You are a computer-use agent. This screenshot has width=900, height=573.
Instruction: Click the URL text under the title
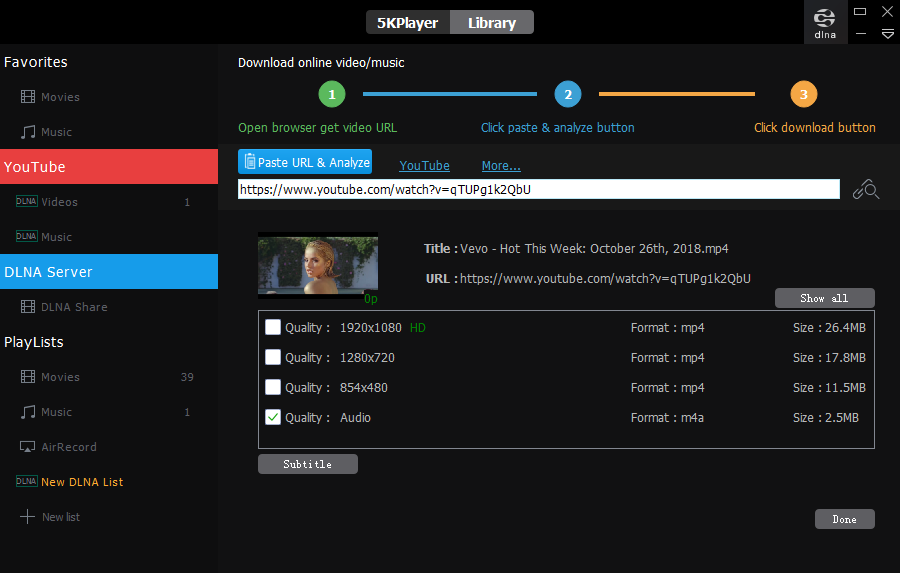coord(605,278)
